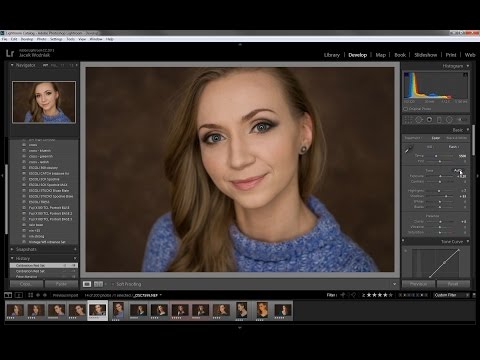Toggle the filter switch next to Custom Filter
The image size is (480, 360).
click(x=474, y=295)
